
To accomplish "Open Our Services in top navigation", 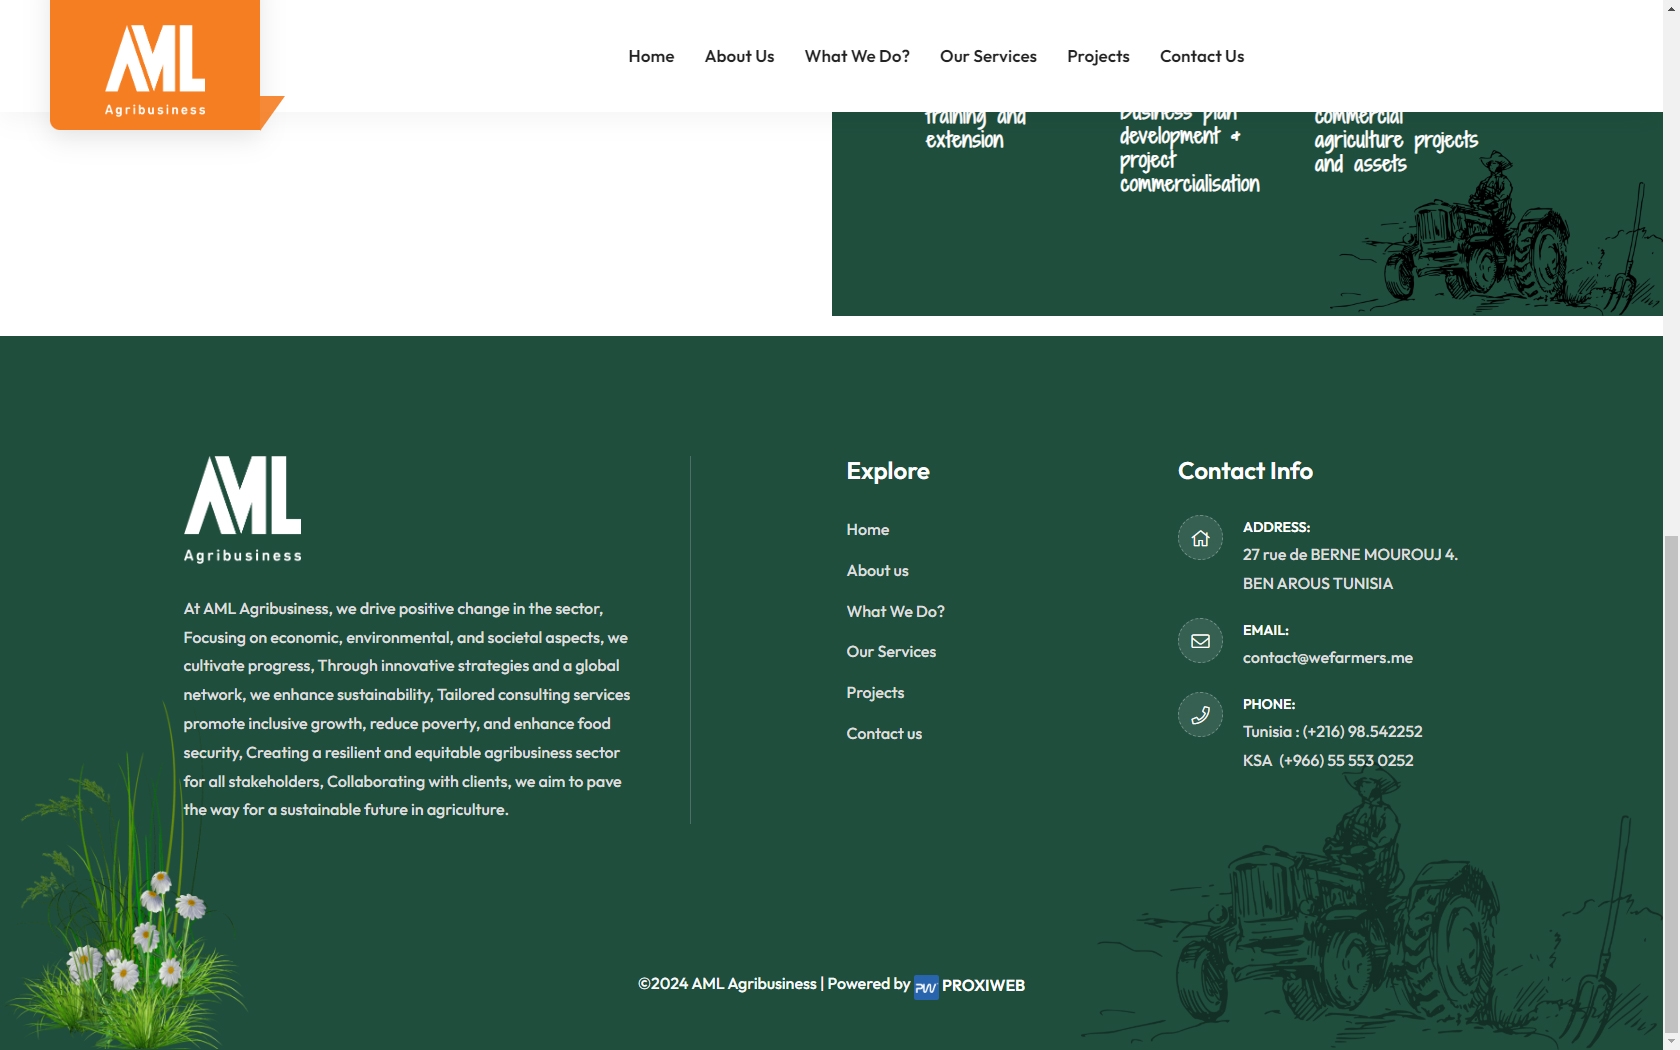I will pos(988,56).
